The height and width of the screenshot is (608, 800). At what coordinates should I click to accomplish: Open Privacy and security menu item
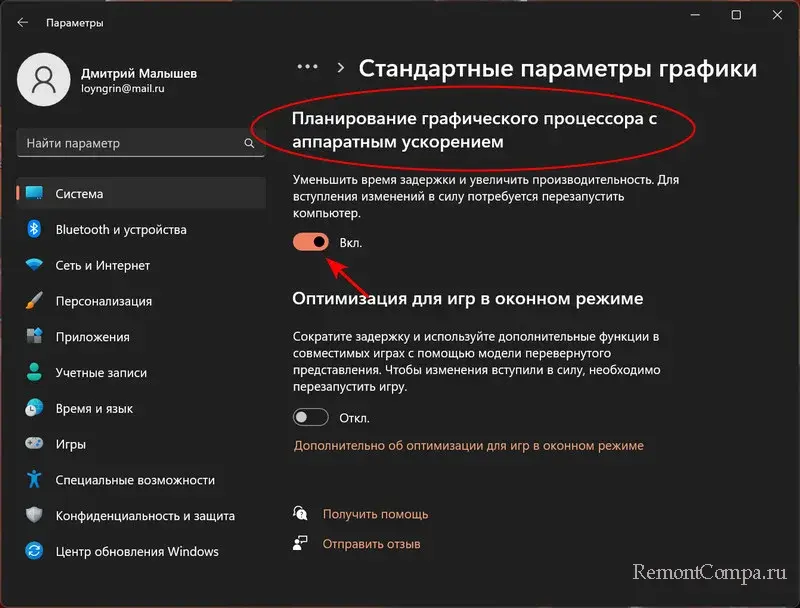[x=145, y=516]
